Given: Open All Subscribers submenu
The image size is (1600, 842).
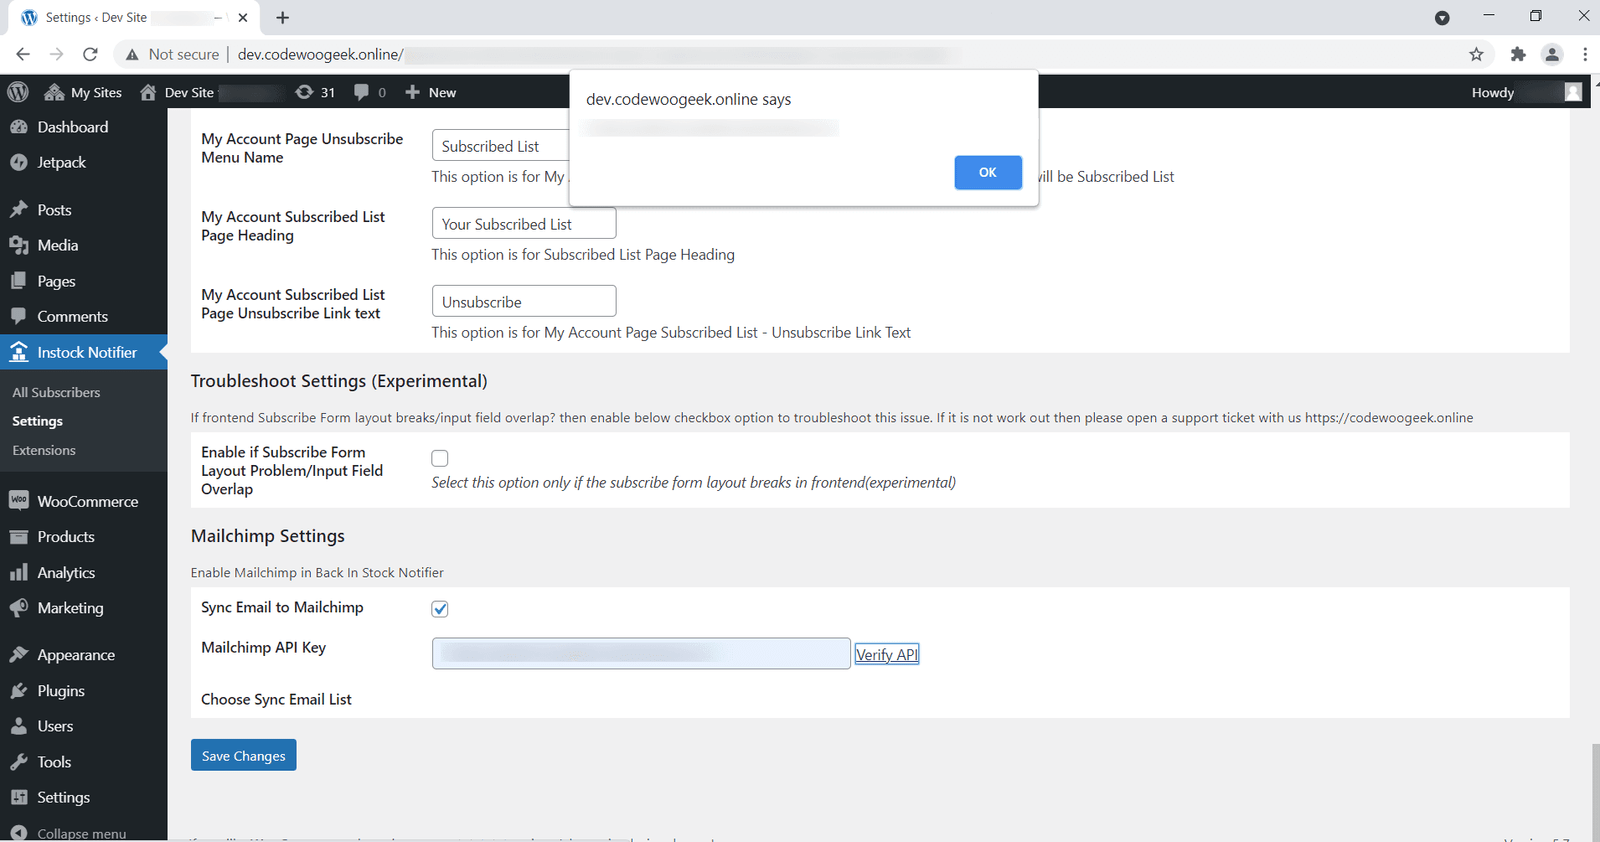Looking at the screenshot, I should (x=56, y=392).
